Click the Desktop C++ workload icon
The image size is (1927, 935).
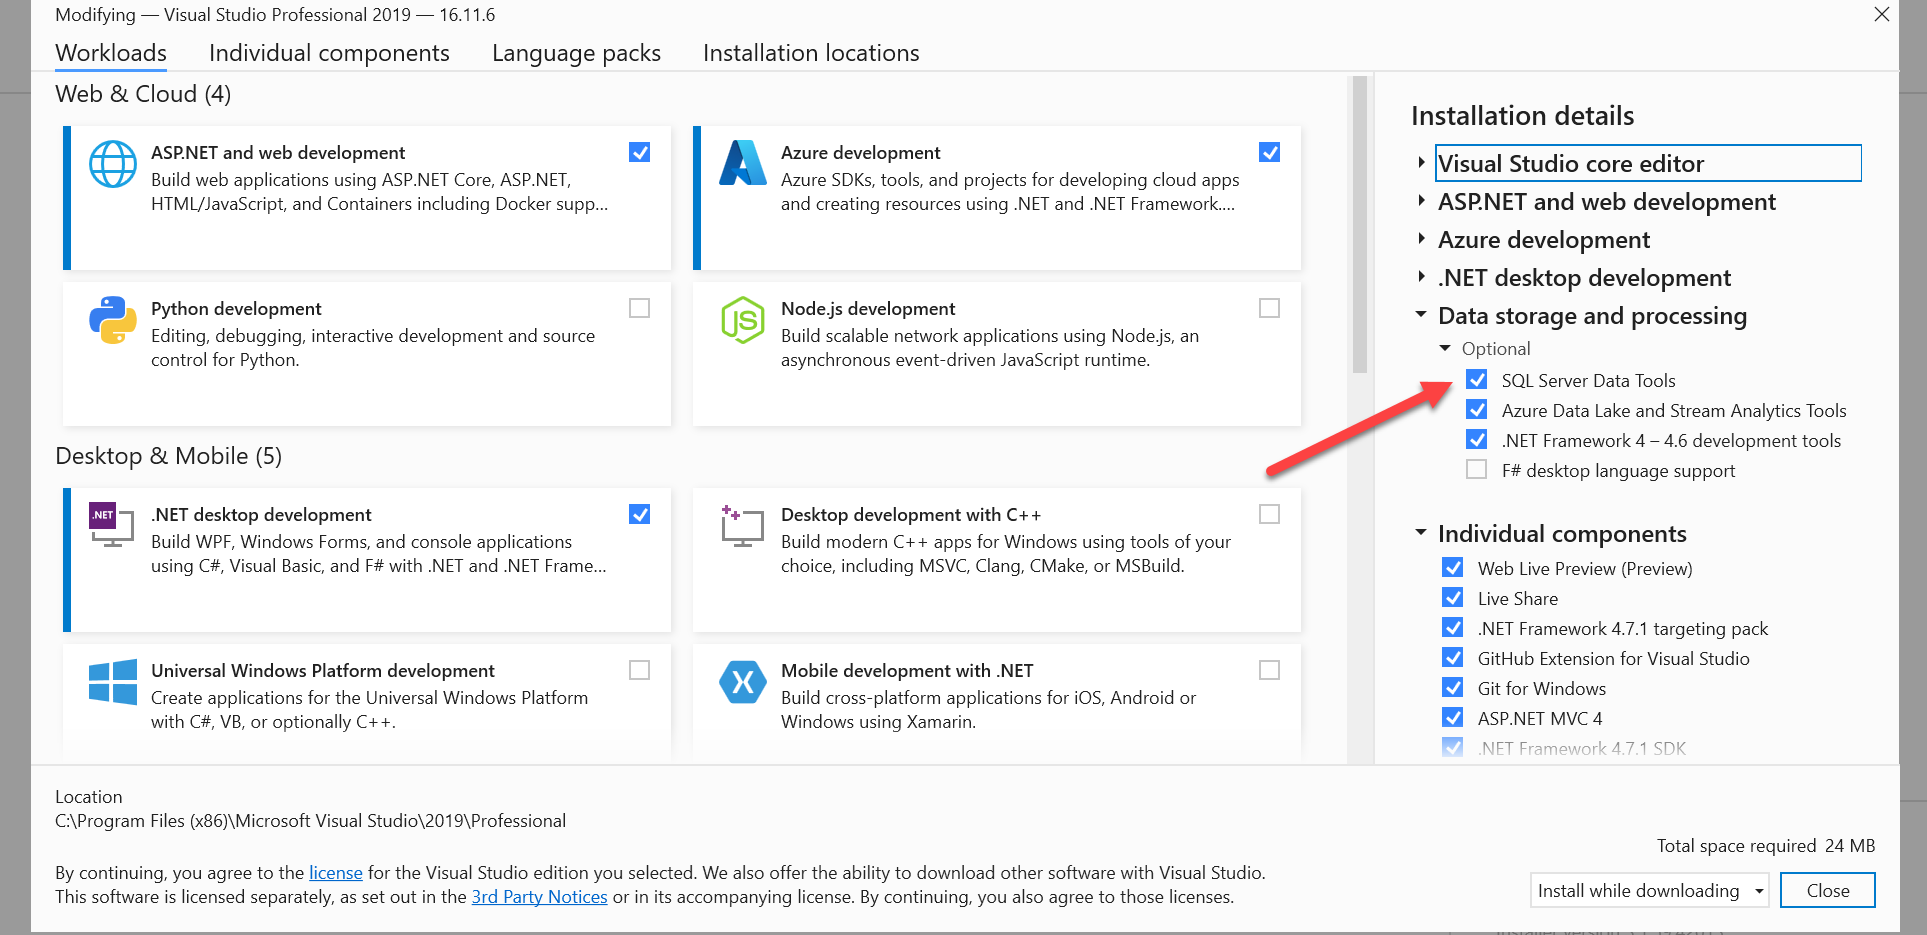[743, 526]
